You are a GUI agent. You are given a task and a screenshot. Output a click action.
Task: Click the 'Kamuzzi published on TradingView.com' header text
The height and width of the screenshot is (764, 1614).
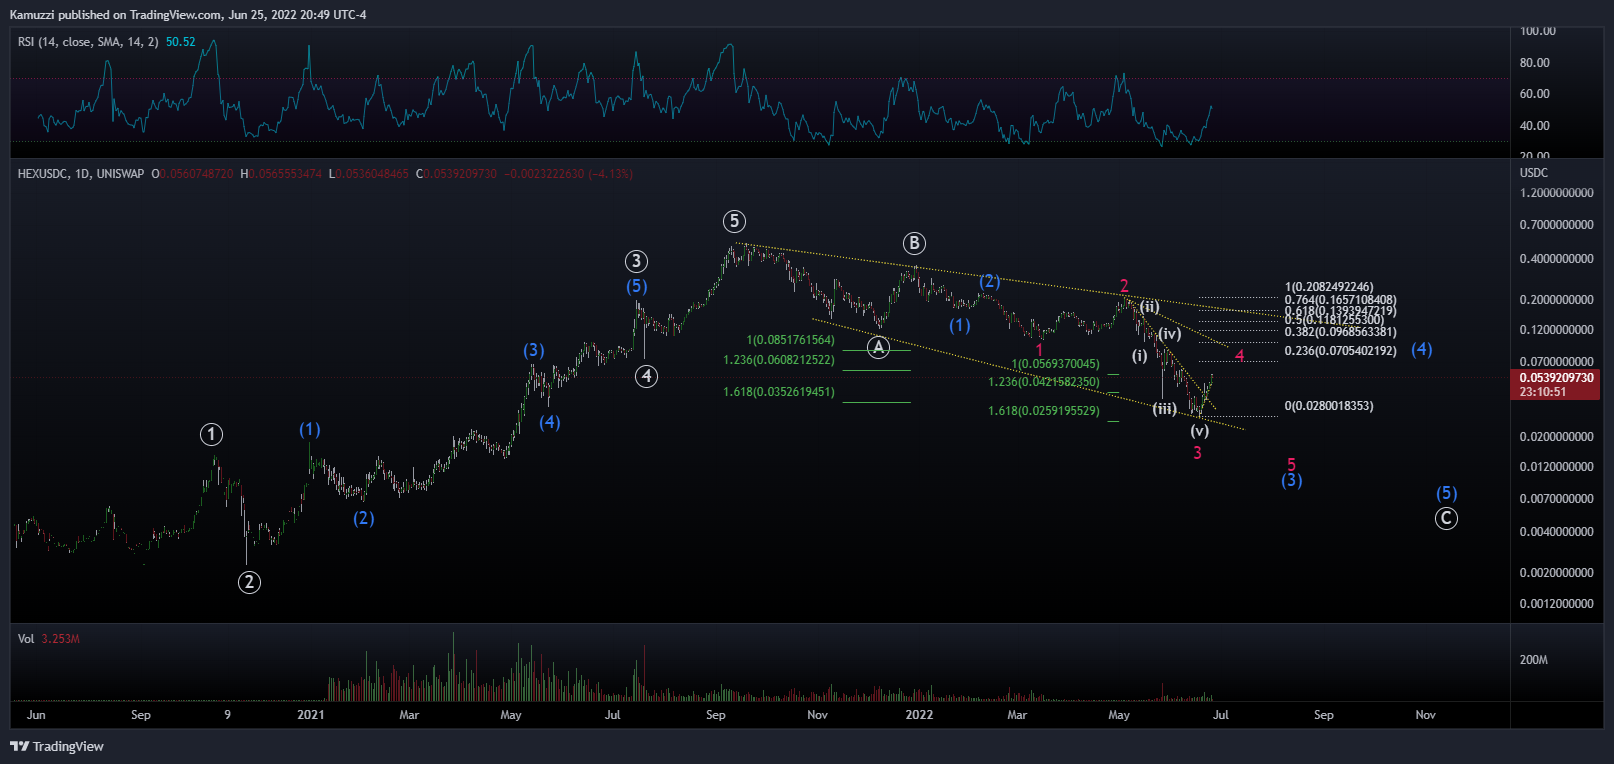pyautogui.click(x=116, y=15)
